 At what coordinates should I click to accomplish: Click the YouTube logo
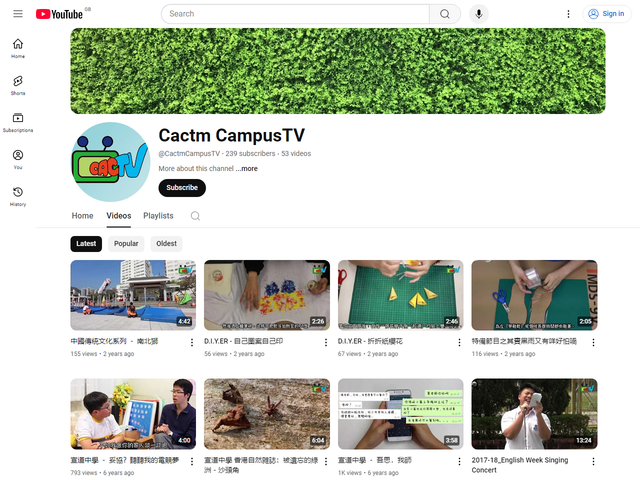(60, 14)
